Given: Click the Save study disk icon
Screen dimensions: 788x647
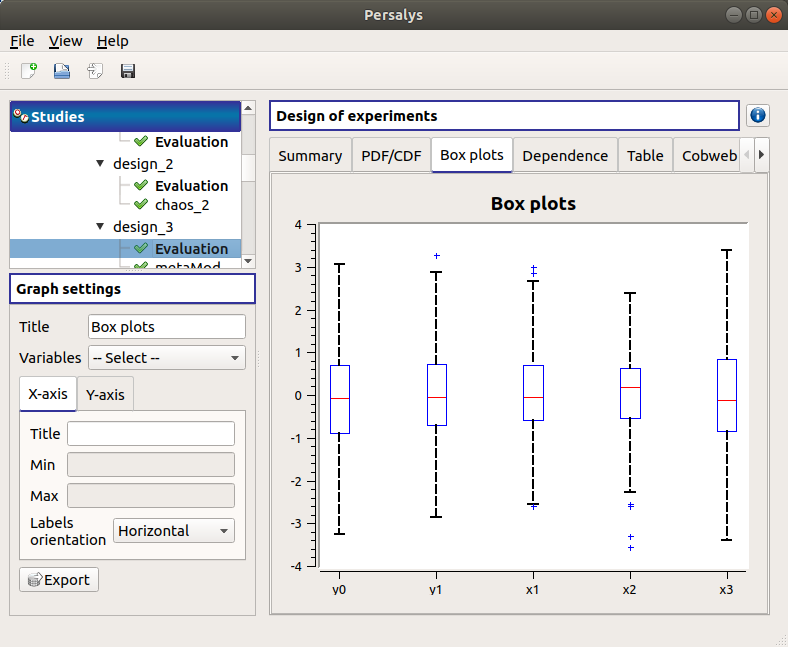Looking at the screenshot, I should click(x=128, y=71).
